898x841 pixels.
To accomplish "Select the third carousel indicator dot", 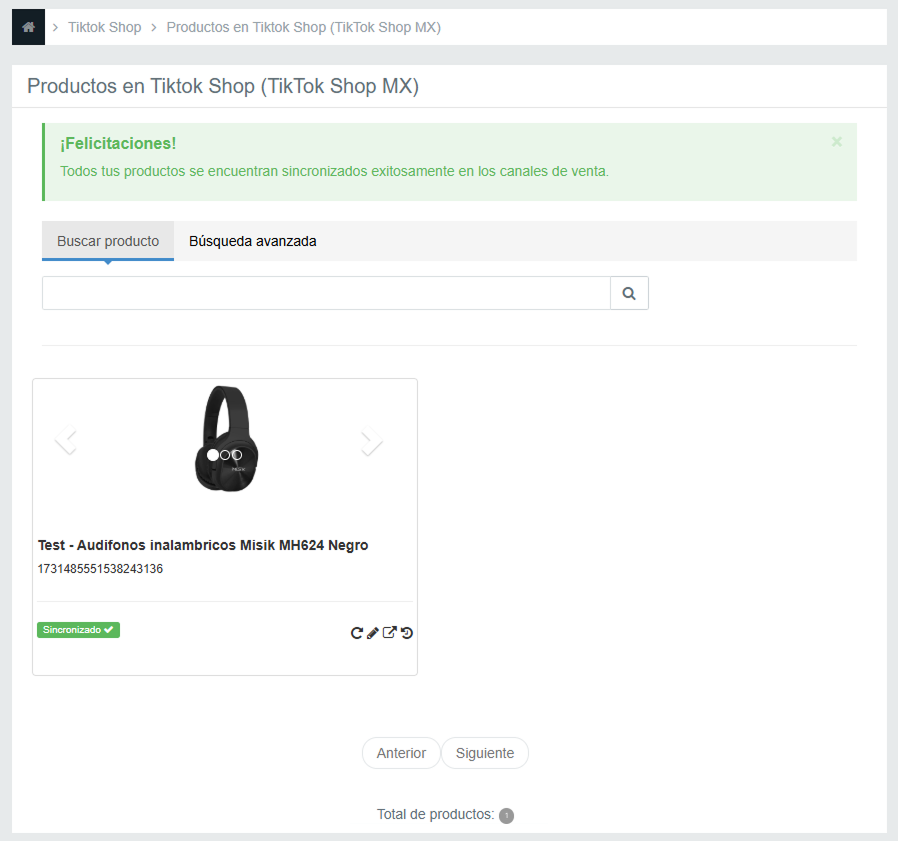I will coord(237,455).
